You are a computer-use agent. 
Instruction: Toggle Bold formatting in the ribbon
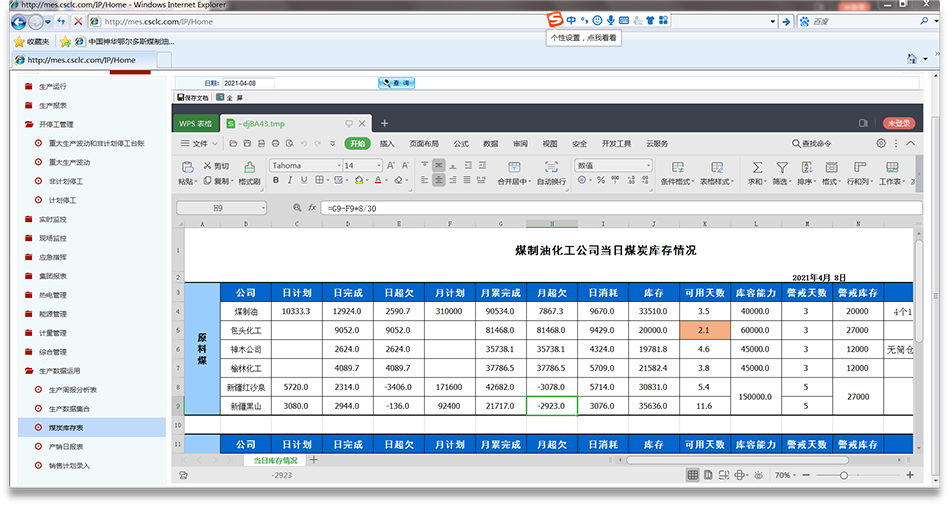[276, 180]
